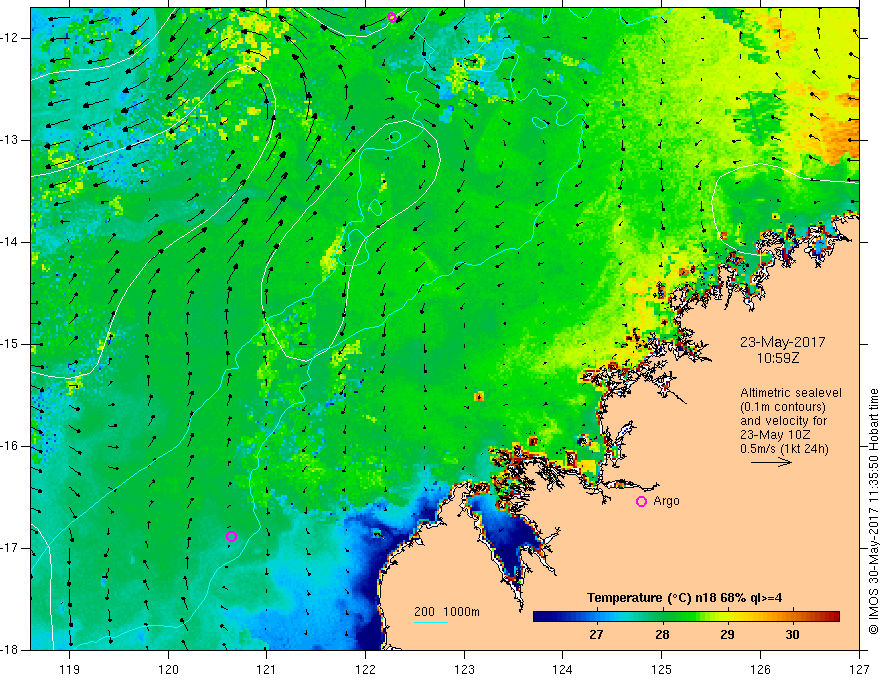Click the magenta Argo float circle near longitude 120.6
The height and width of the screenshot is (680, 880).
pos(231,536)
